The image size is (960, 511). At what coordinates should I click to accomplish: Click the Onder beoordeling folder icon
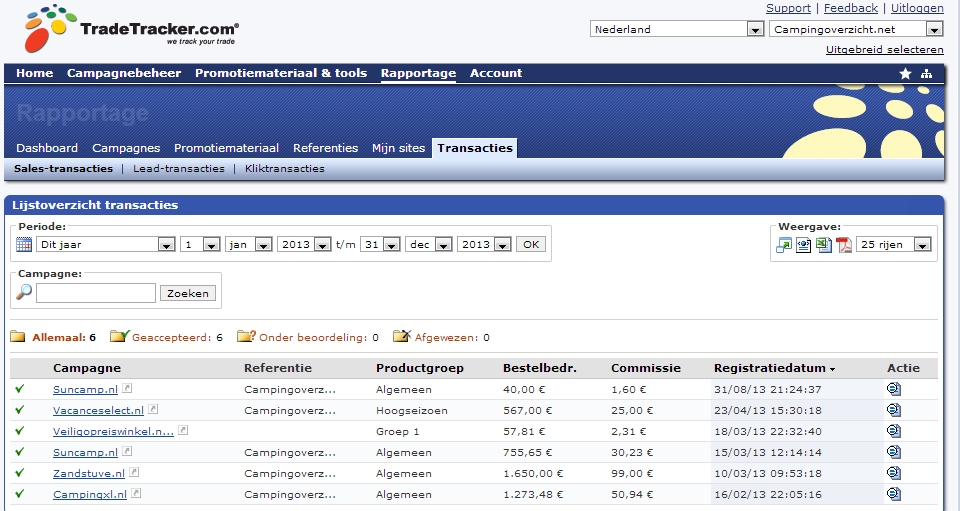[x=246, y=336]
